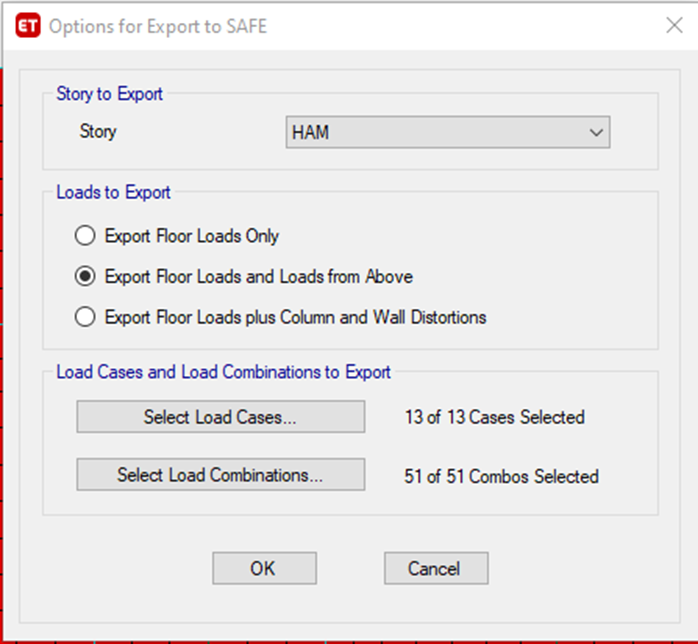Select Export Floor Loads Only option
Image resolution: width=698 pixels, height=644 pixels.
pos(85,237)
